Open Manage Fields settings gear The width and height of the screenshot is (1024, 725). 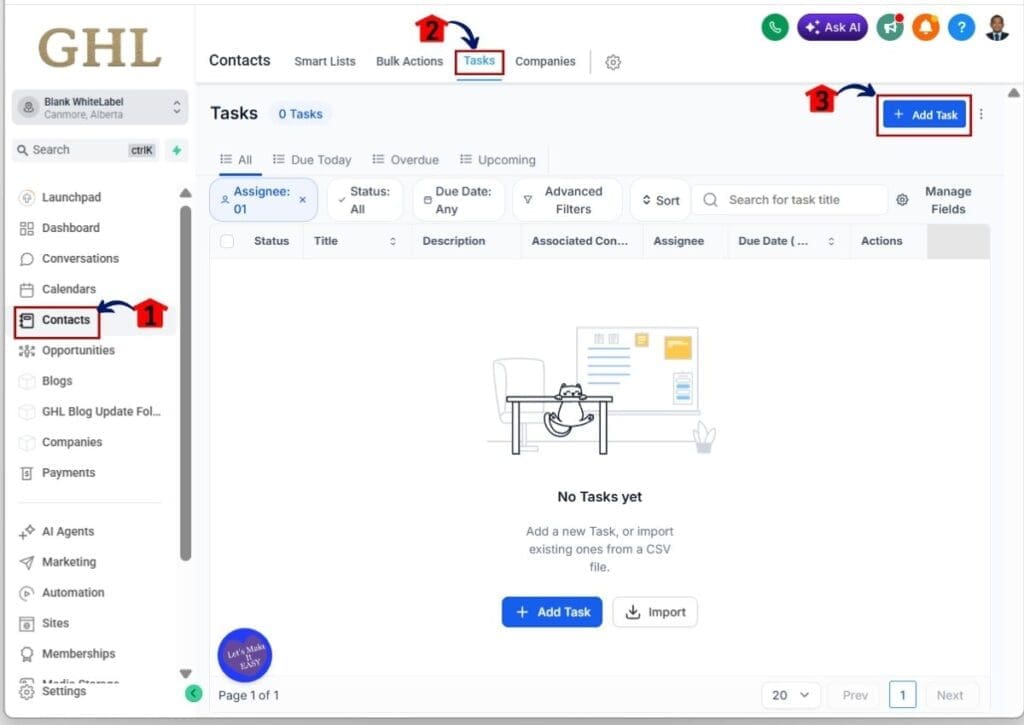click(x=902, y=200)
